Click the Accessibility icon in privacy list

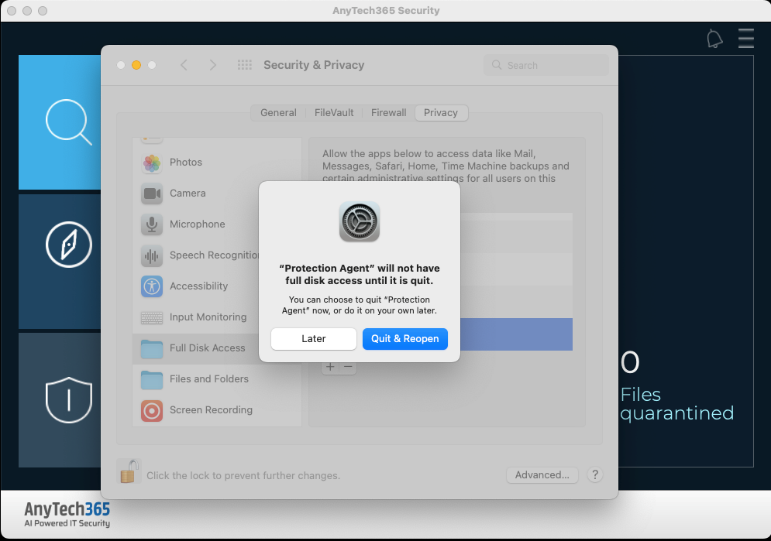click(152, 287)
